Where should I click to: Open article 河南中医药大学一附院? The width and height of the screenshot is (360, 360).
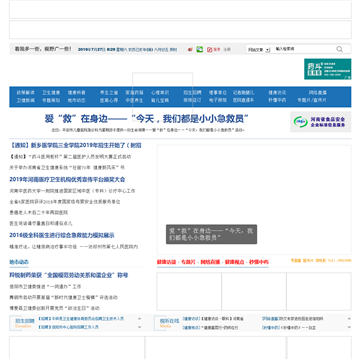(72, 191)
